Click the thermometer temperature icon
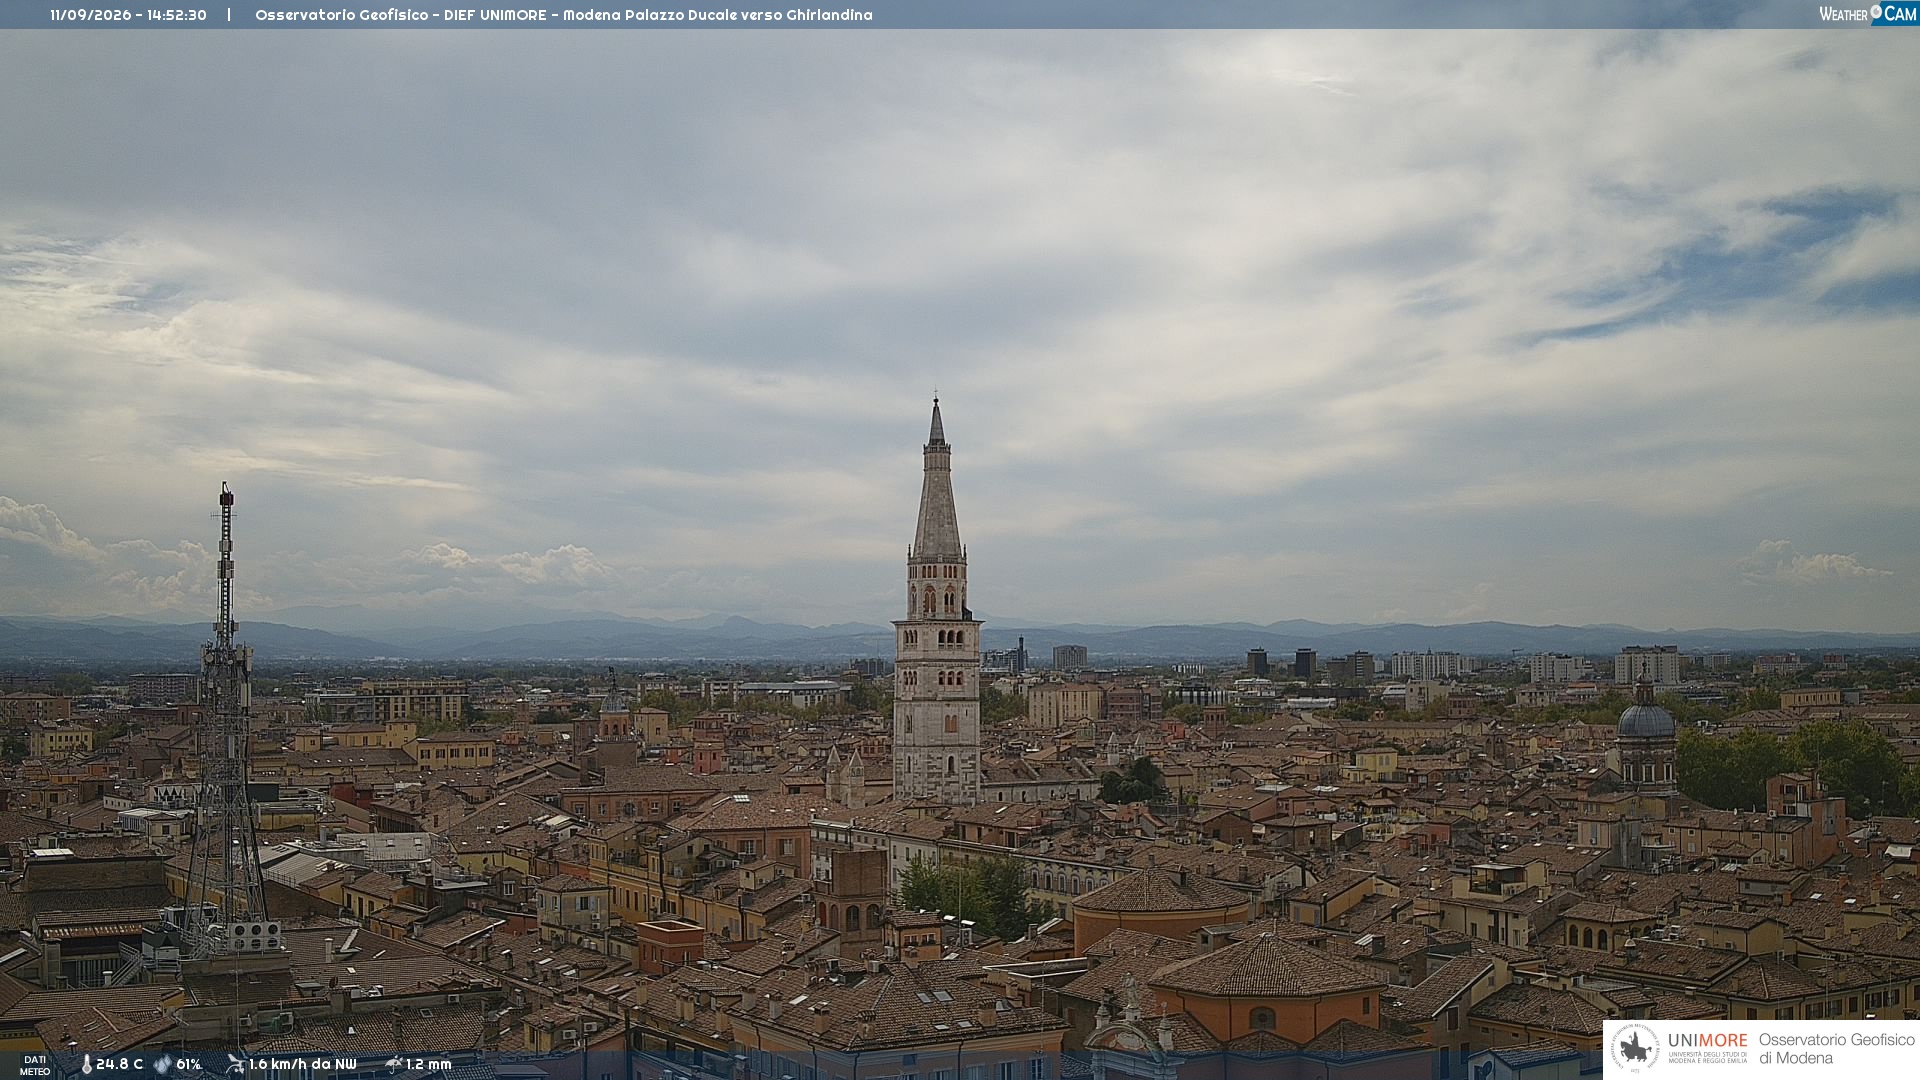 [x=86, y=1064]
